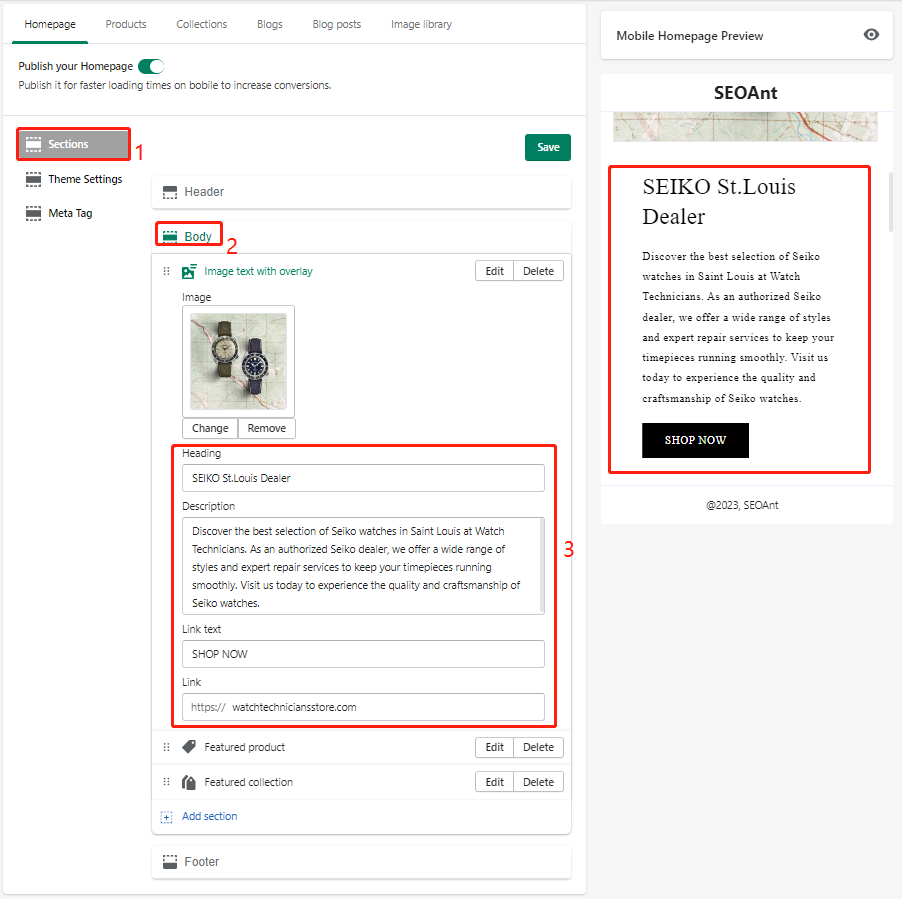Viewport: 902px width, 899px height.
Task: Click the Sections sidebar item
Action: tap(74, 144)
